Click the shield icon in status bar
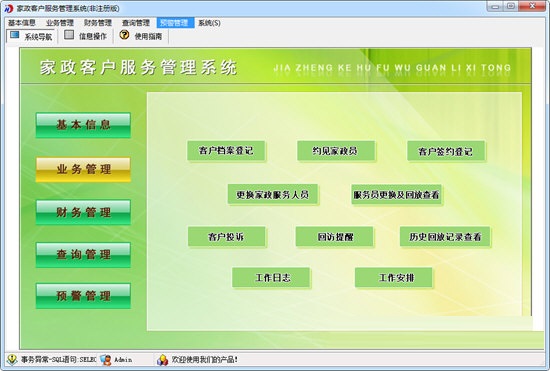 coord(12,359)
